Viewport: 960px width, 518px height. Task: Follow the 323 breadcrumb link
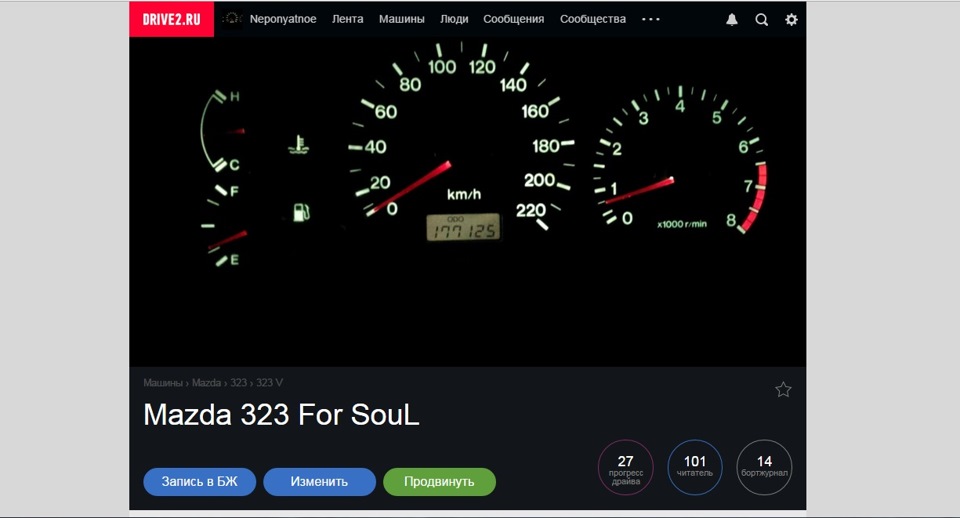point(239,383)
